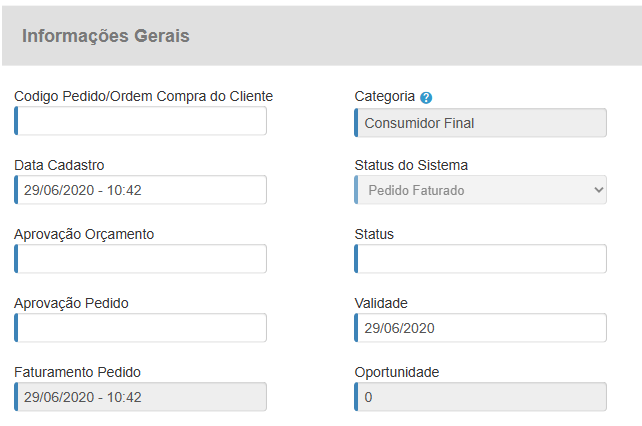Screen dimensions: 642x426
Task: Click the Categoria help question-mark icon
Action: pos(426,98)
